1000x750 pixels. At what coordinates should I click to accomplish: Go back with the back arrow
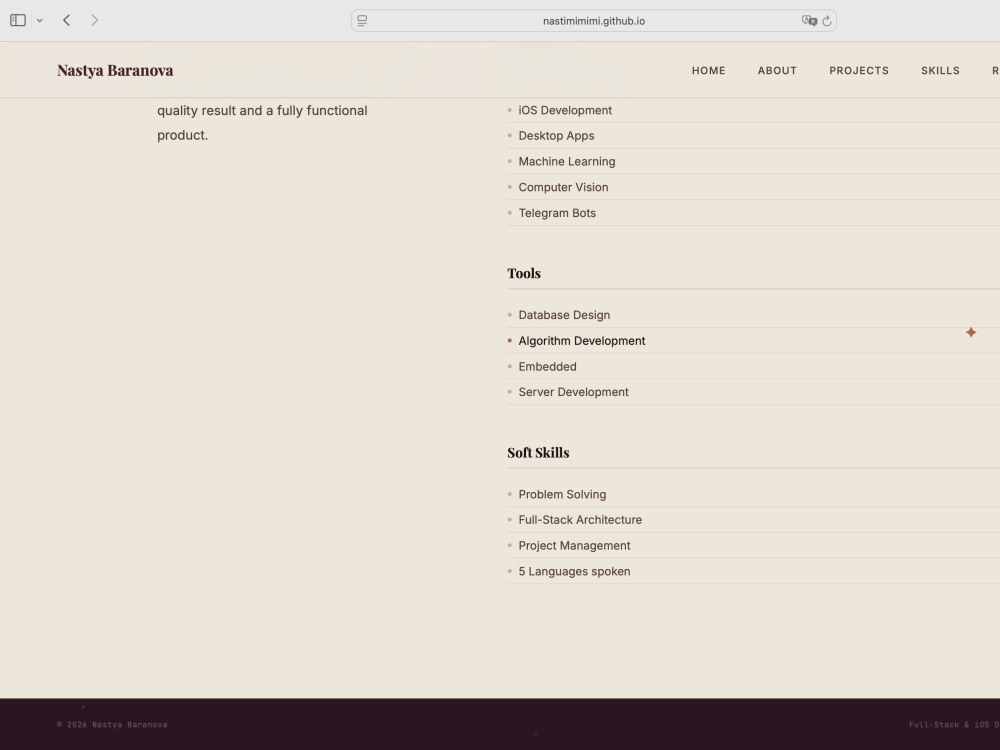66,20
